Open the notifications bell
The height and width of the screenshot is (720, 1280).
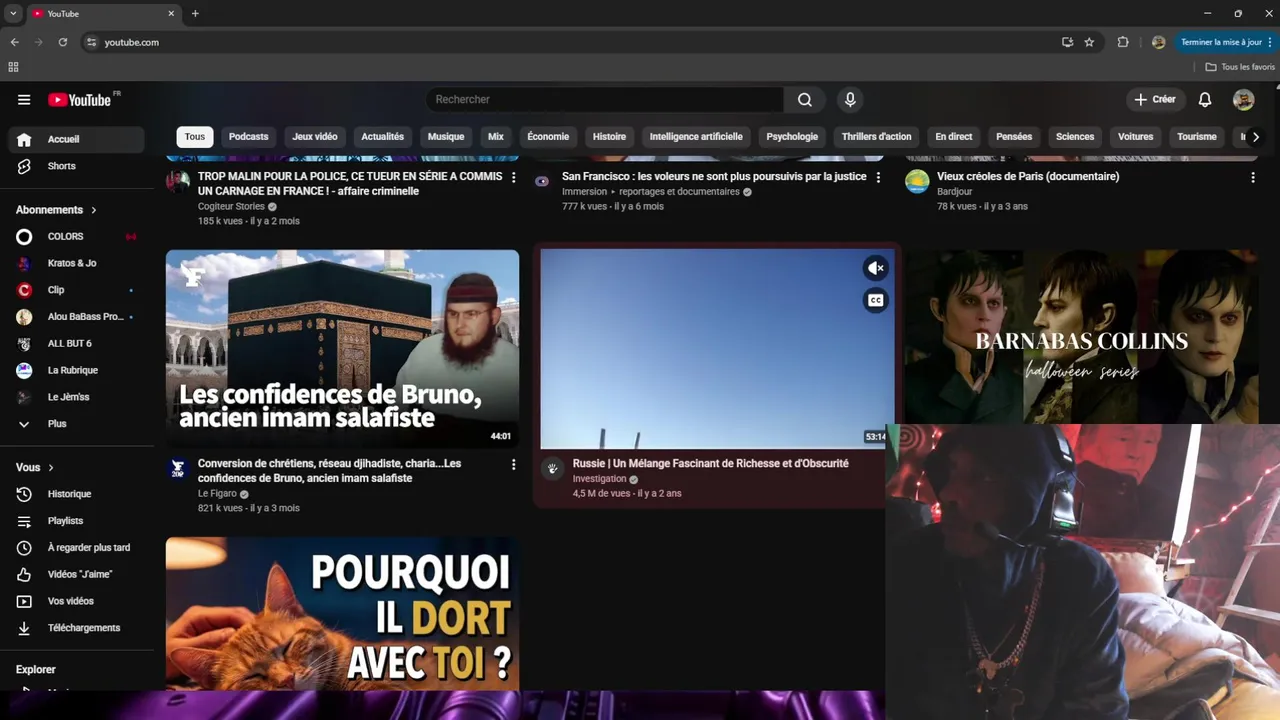(1205, 99)
